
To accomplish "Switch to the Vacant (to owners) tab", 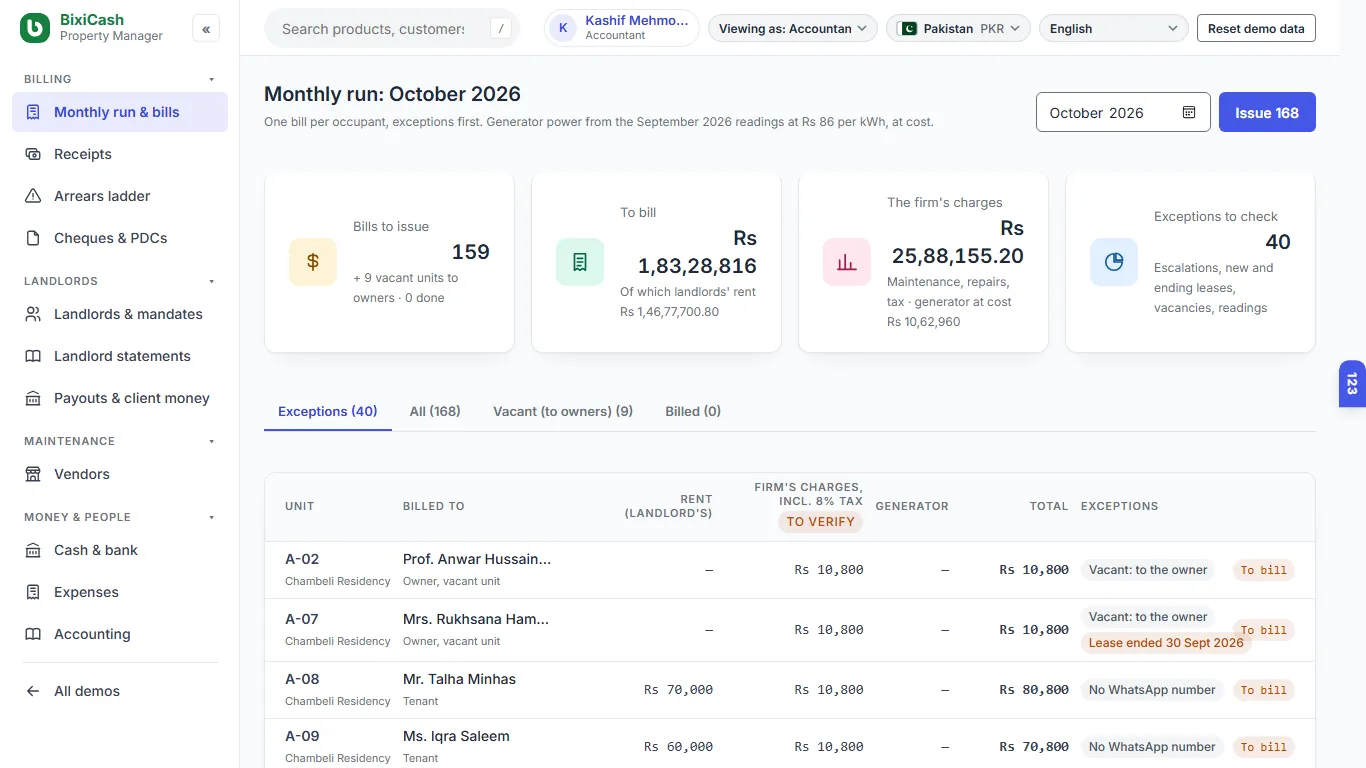I will pyautogui.click(x=563, y=411).
